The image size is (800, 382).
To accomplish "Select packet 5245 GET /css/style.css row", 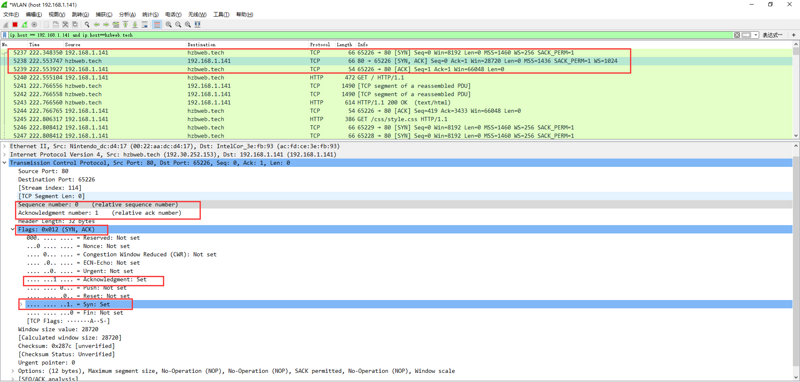I will click(x=397, y=119).
